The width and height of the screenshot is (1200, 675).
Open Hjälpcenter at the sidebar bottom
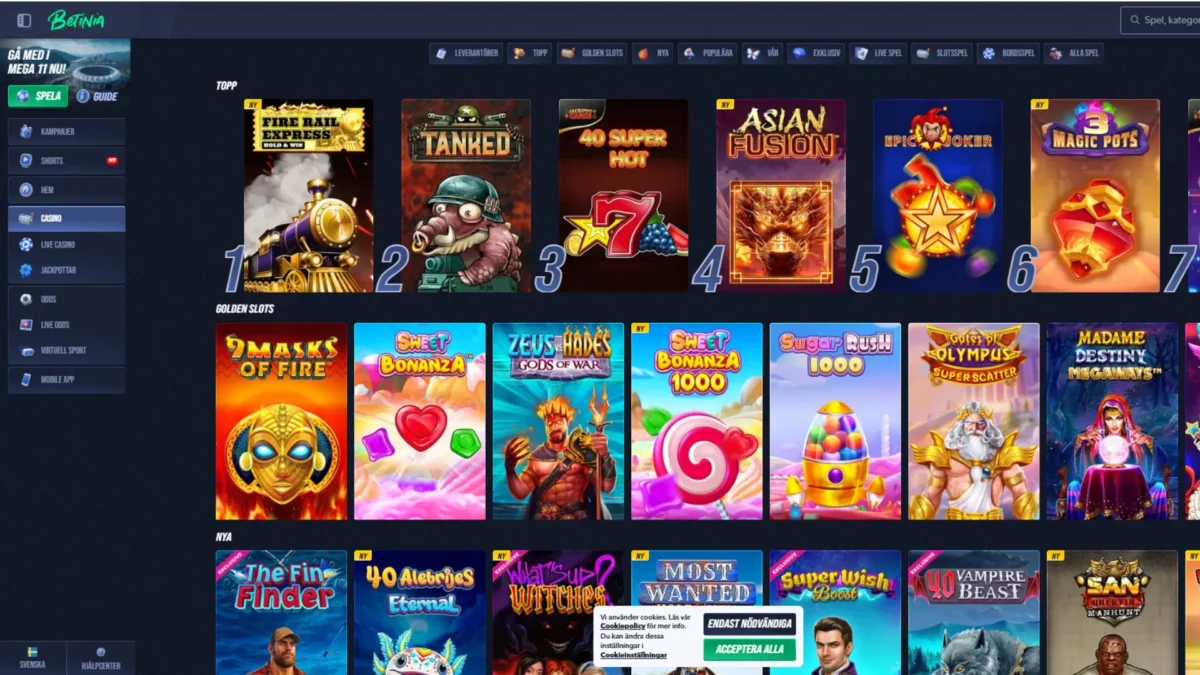(x=100, y=658)
